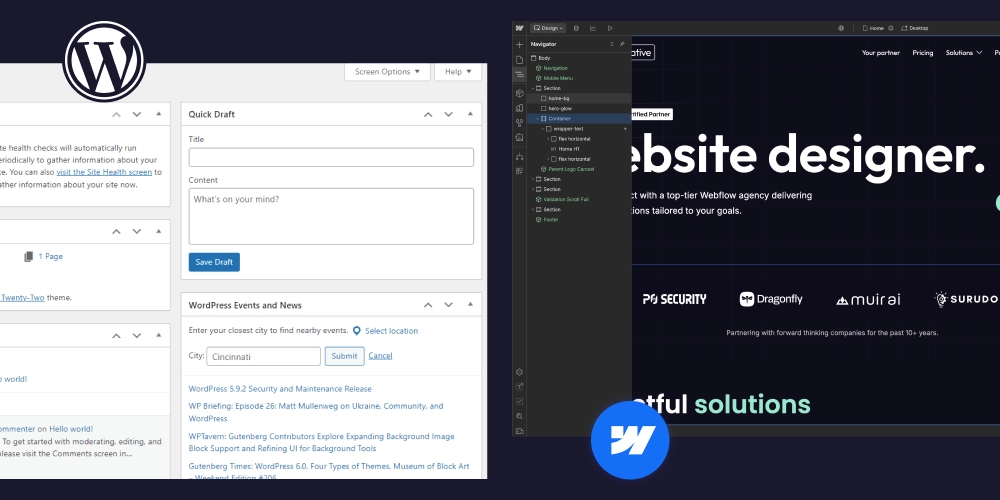The image size is (1000, 500).
Task: Click the location pin icon near Select location
Action: [x=357, y=331]
